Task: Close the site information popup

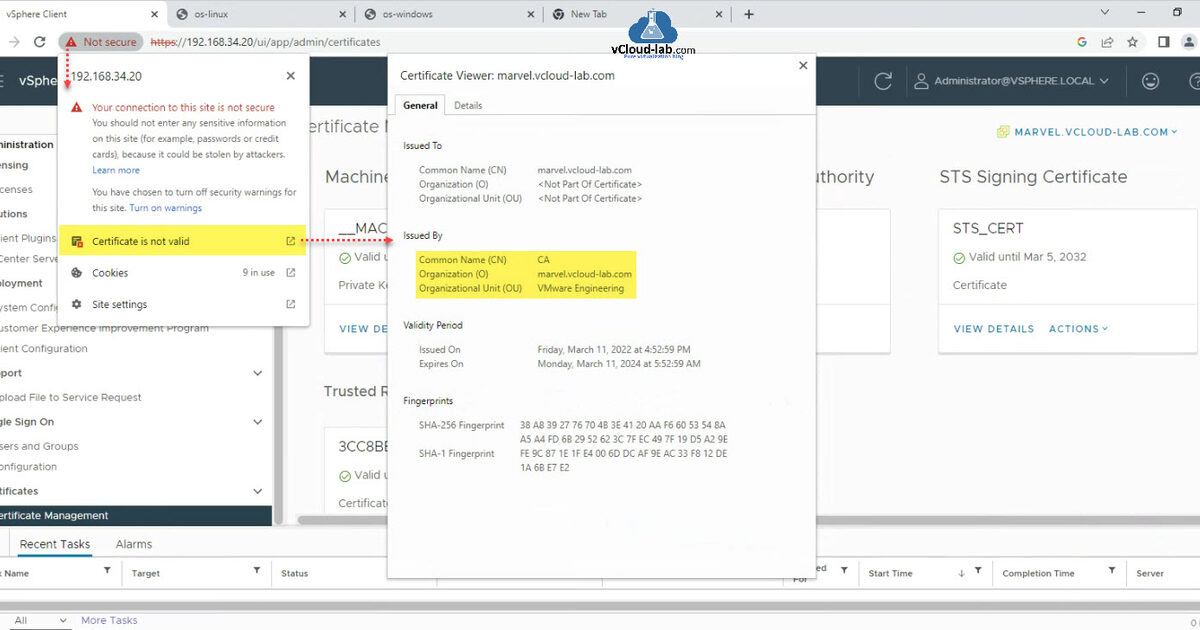Action: [x=291, y=76]
